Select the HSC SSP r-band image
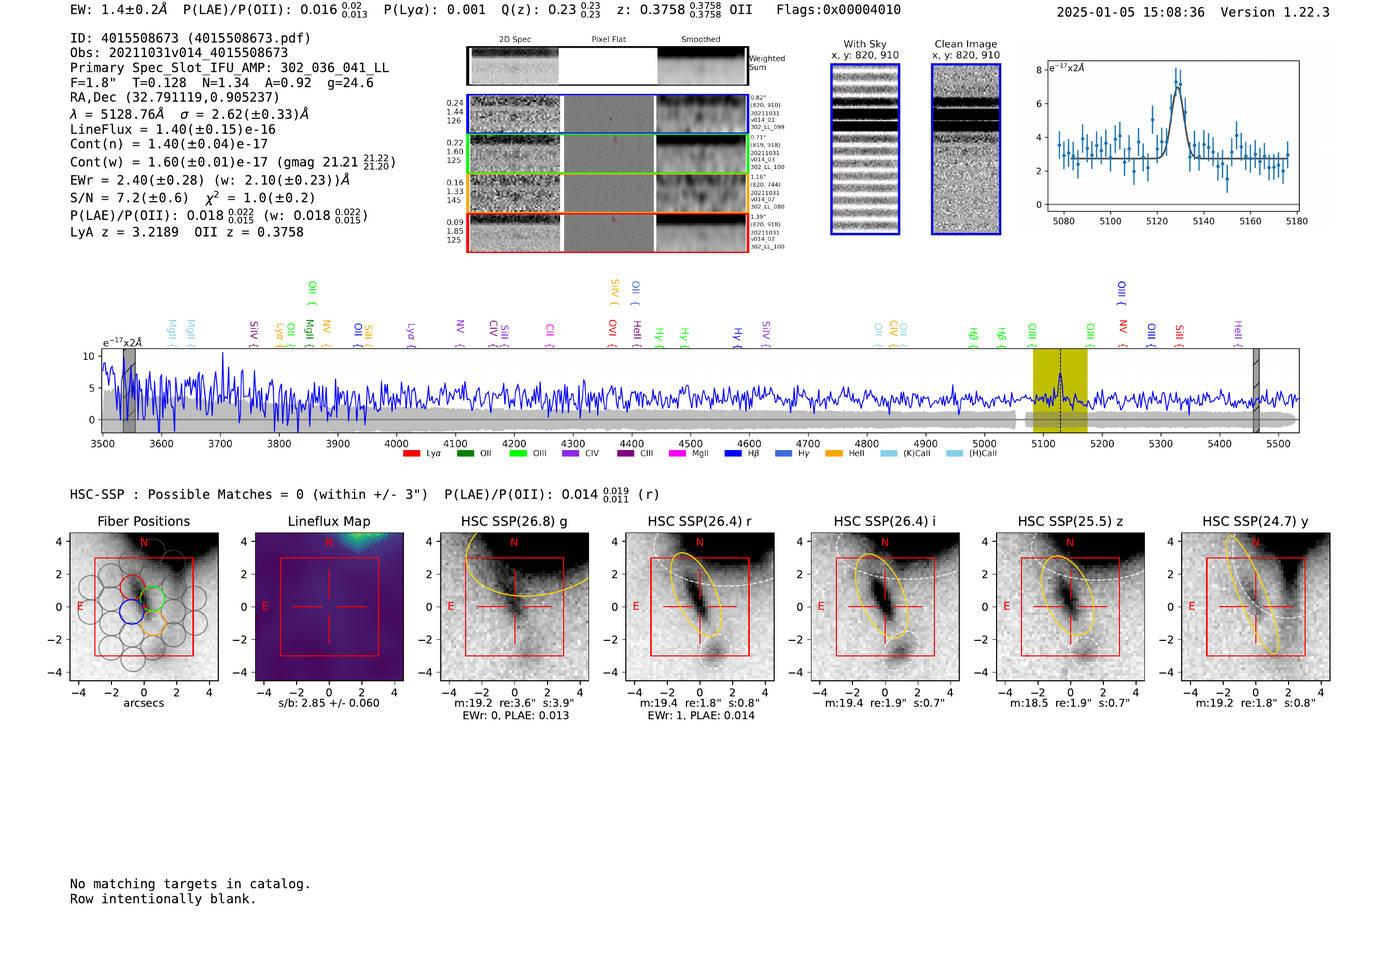This screenshot has width=1400, height=953. point(700,607)
